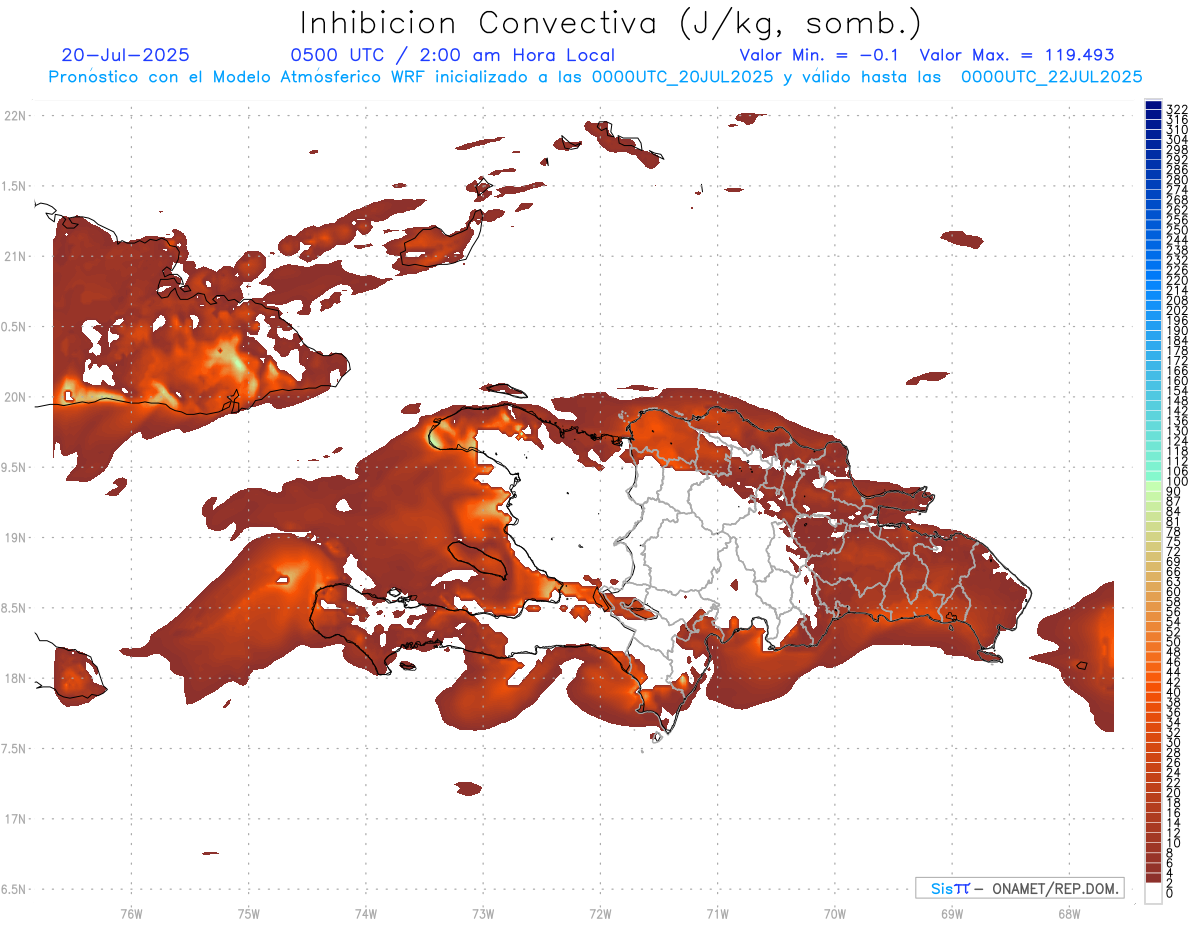
Task: Click the '18N' latitude label
Action: 15,678
